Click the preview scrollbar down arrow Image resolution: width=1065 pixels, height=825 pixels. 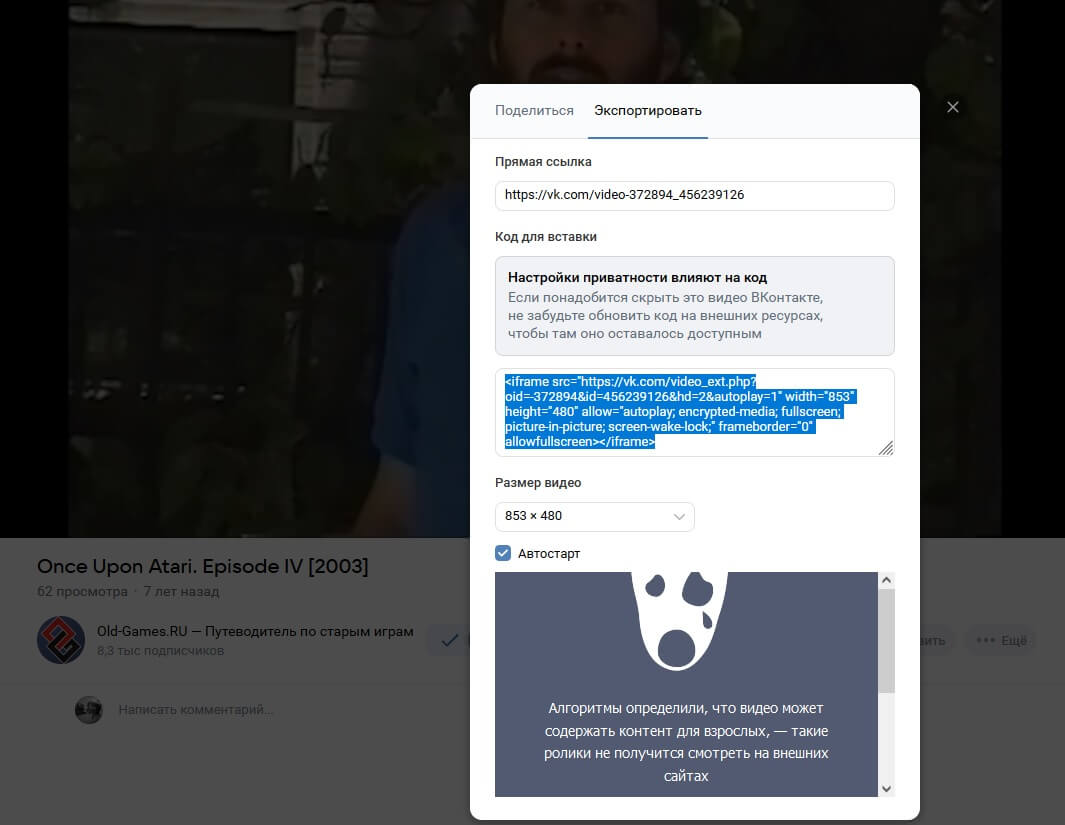[886, 788]
